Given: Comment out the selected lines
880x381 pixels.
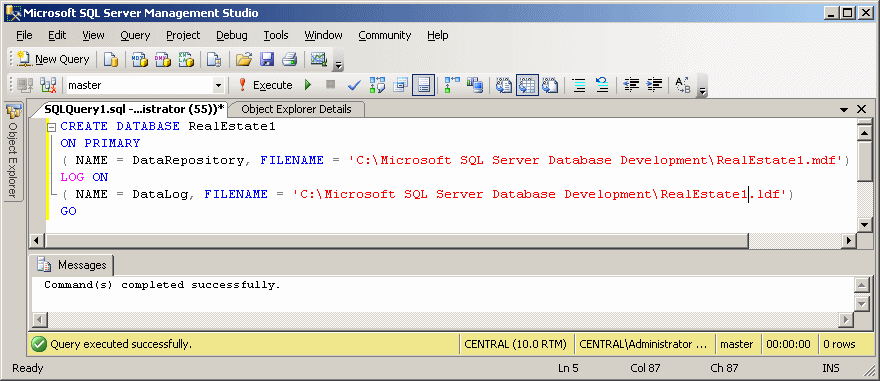Looking at the screenshot, I should tap(579, 85).
